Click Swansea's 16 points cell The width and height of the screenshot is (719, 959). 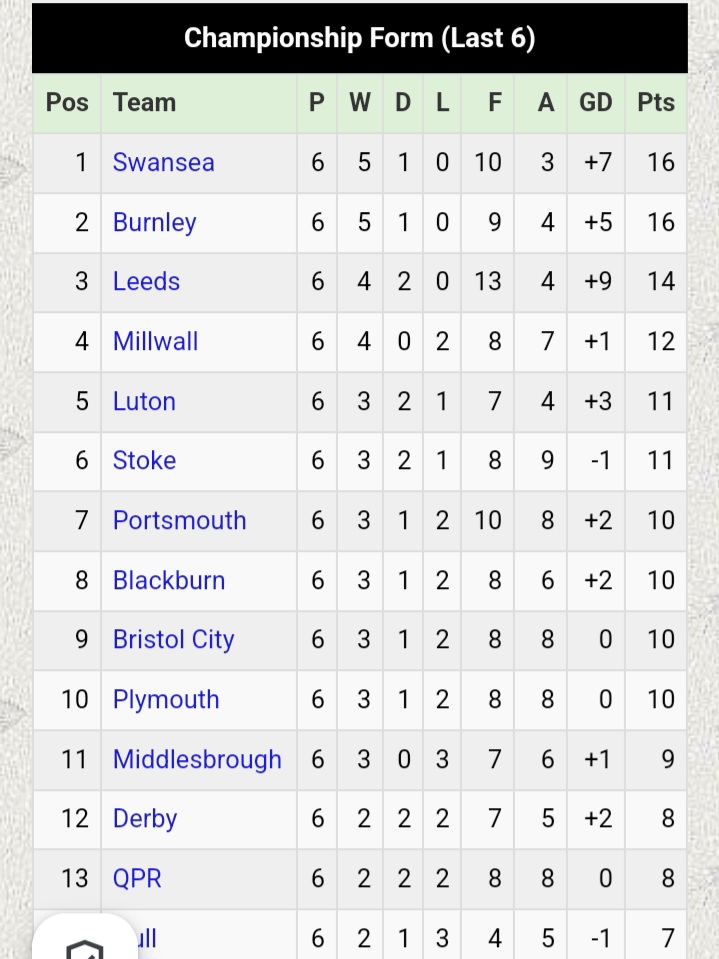pyautogui.click(x=660, y=162)
